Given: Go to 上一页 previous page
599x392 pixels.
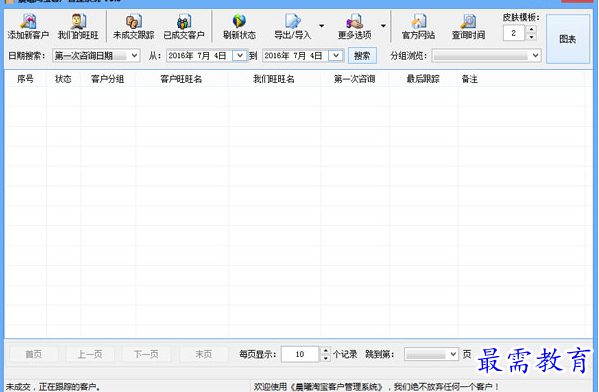Looking at the screenshot, I should coord(90,355).
